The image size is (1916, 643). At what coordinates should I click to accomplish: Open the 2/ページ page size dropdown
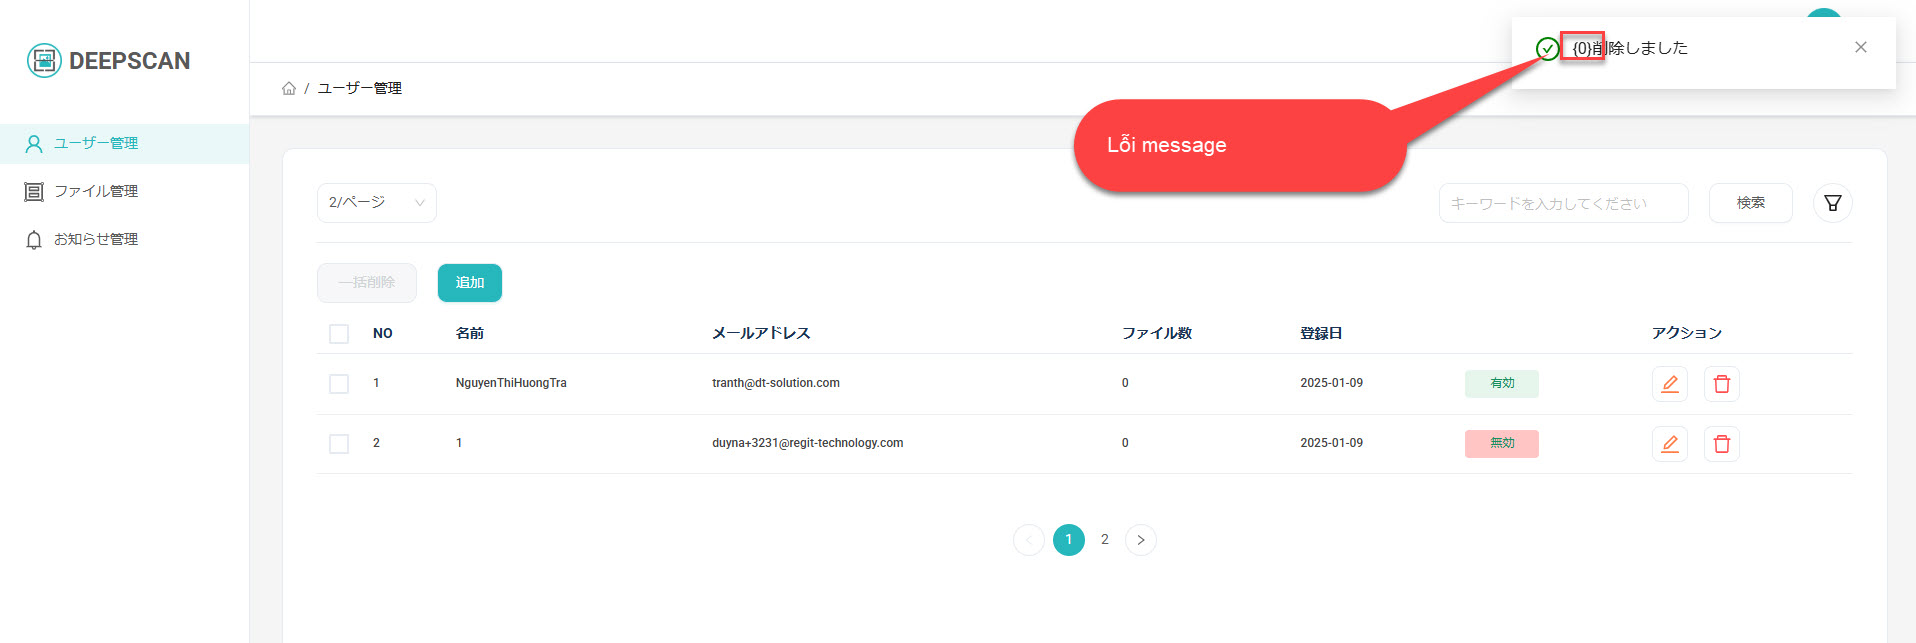[376, 203]
